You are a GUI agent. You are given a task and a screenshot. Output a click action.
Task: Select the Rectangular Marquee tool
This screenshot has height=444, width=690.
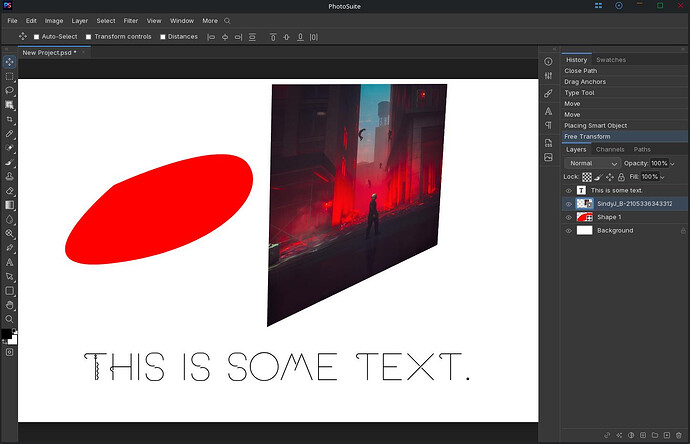pyautogui.click(x=9, y=77)
